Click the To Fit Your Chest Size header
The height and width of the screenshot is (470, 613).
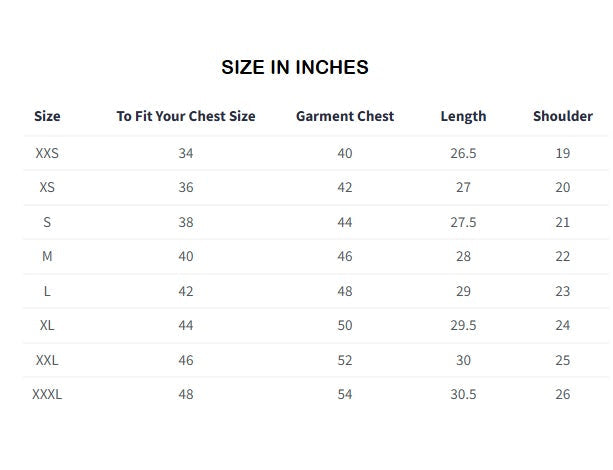[186, 116]
